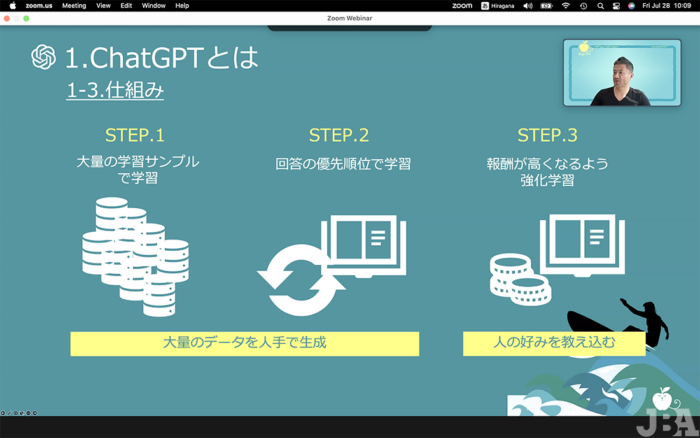Viewport: 700px width, 438px height.
Task: Open the Apple menu
Action: (12, 6)
